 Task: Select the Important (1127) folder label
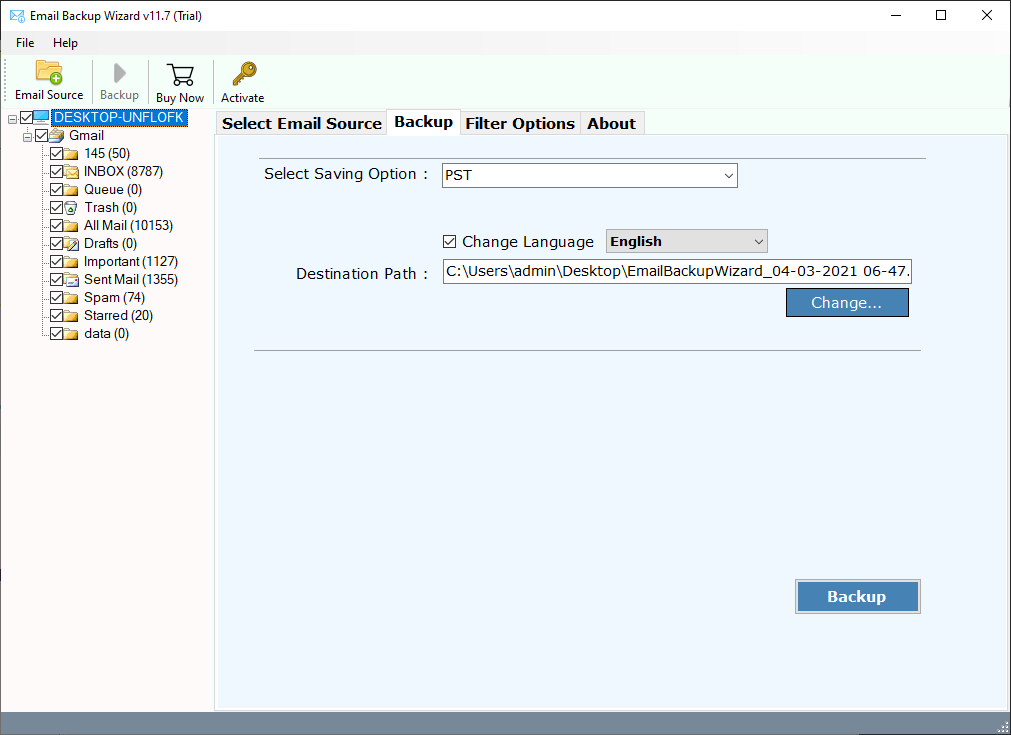tap(131, 262)
